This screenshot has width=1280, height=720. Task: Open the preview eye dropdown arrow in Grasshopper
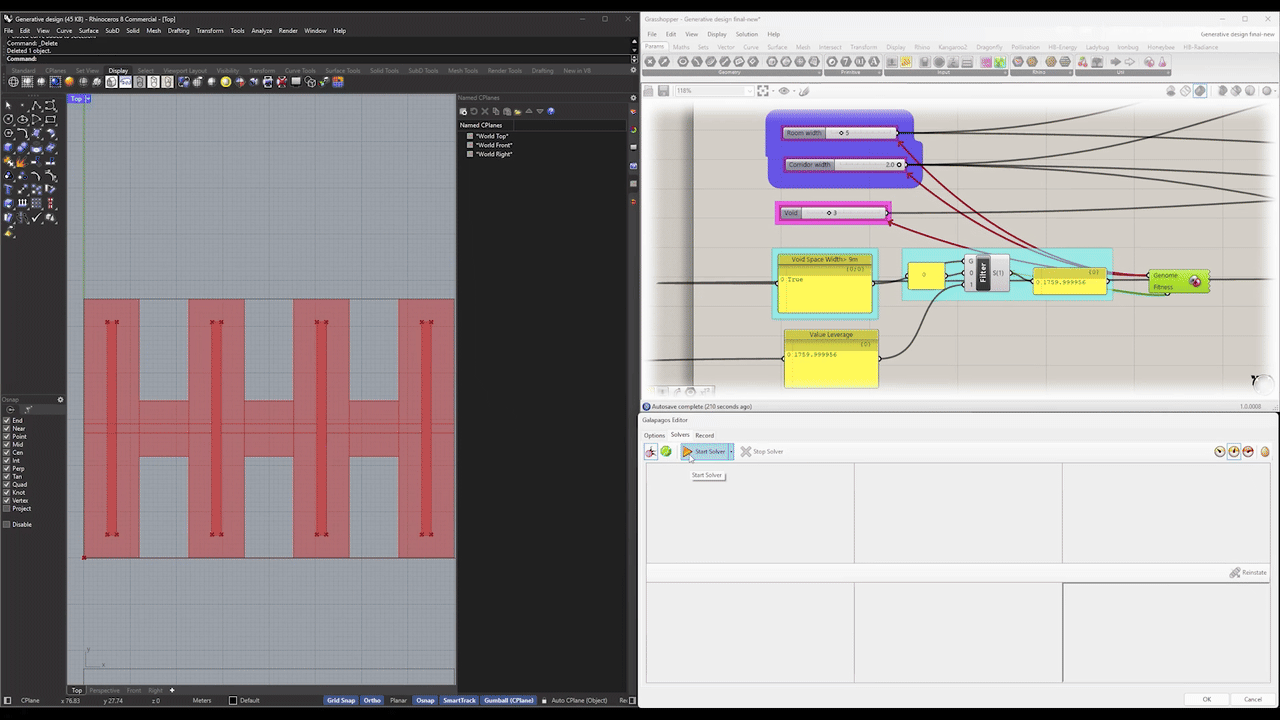coord(793,91)
